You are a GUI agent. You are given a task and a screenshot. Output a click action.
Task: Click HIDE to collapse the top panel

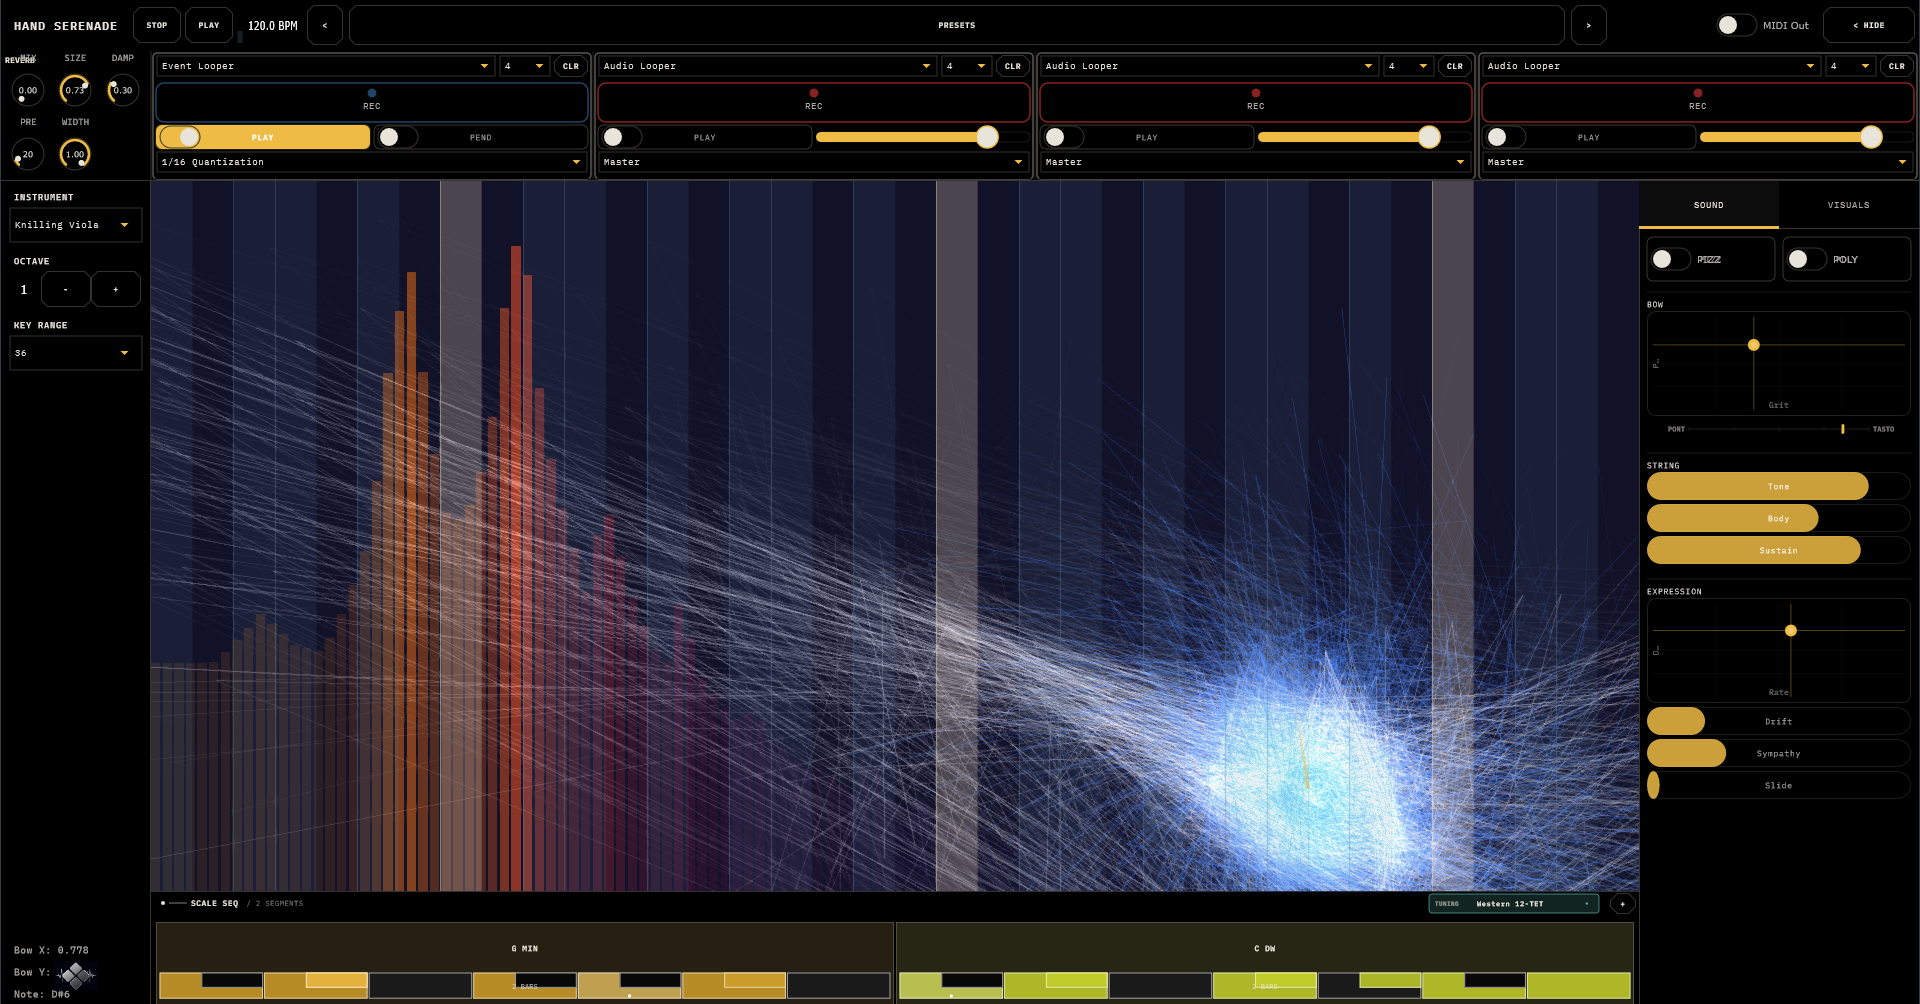[x=1869, y=25]
